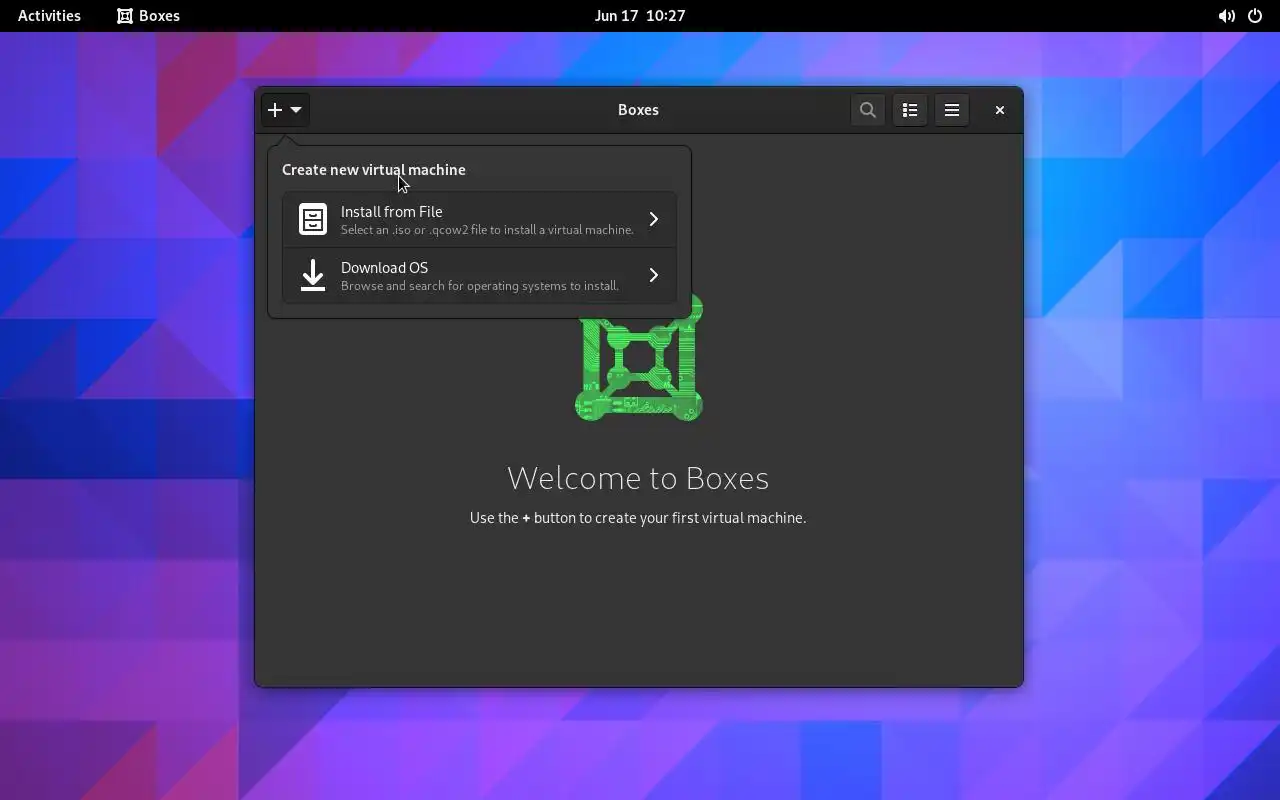The width and height of the screenshot is (1280, 800).
Task: Click the volume speaker icon
Action: (1226, 16)
